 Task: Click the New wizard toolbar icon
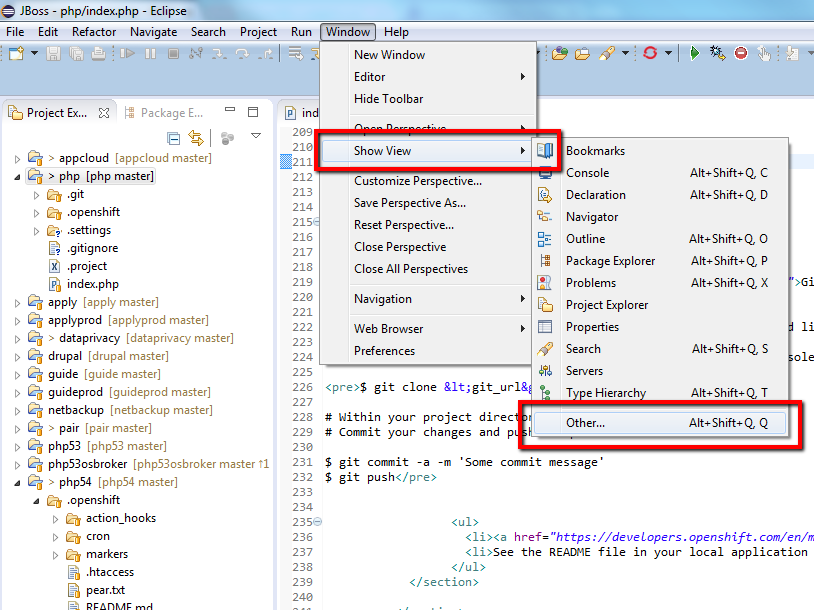point(15,53)
